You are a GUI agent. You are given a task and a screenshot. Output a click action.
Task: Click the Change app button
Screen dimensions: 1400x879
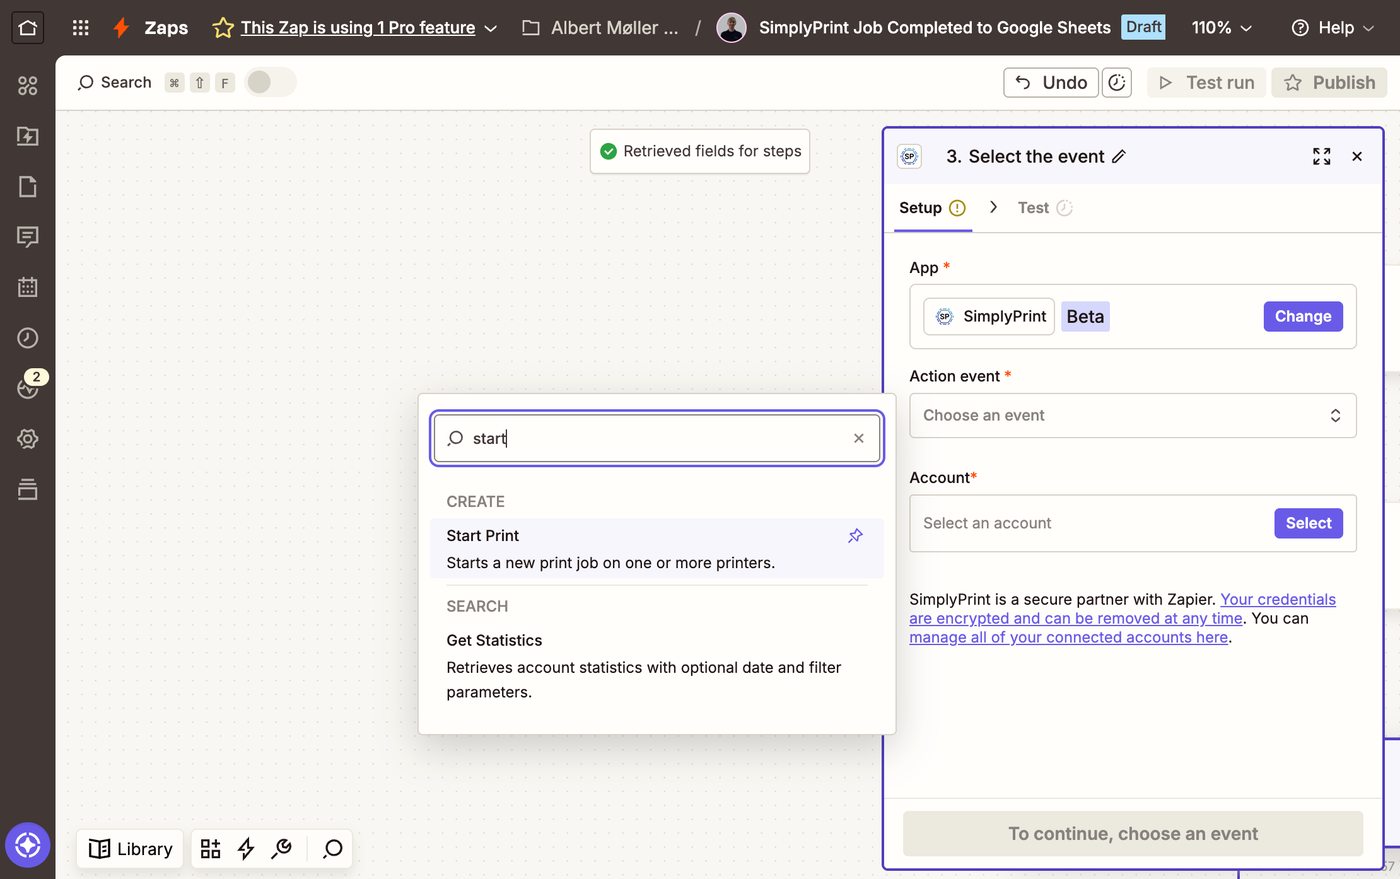pyautogui.click(x=1302, y=317)
